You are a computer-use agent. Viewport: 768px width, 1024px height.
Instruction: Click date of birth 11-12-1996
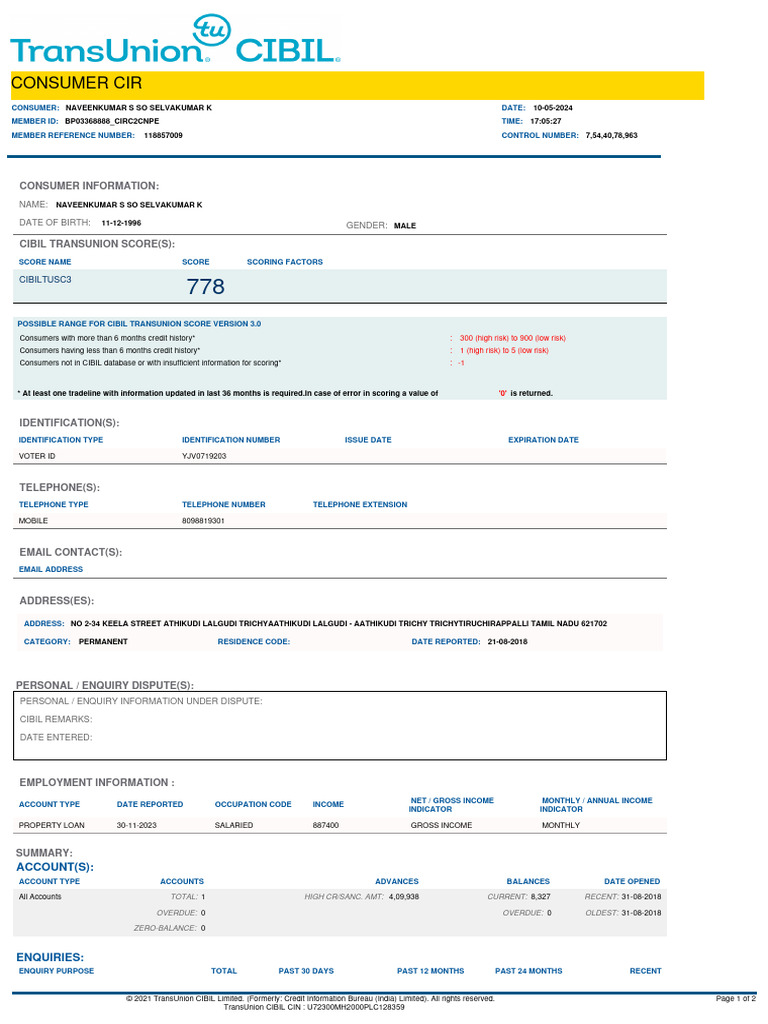point(121,223)
